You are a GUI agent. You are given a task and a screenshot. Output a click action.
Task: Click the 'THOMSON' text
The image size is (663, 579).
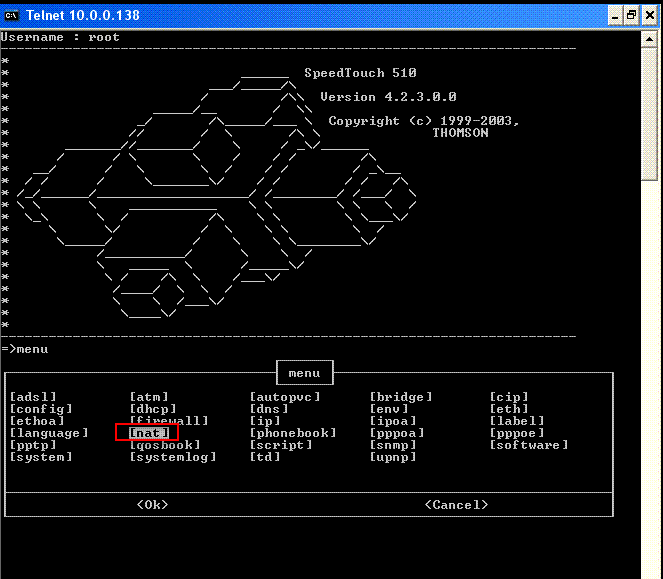tap(460, 133)
